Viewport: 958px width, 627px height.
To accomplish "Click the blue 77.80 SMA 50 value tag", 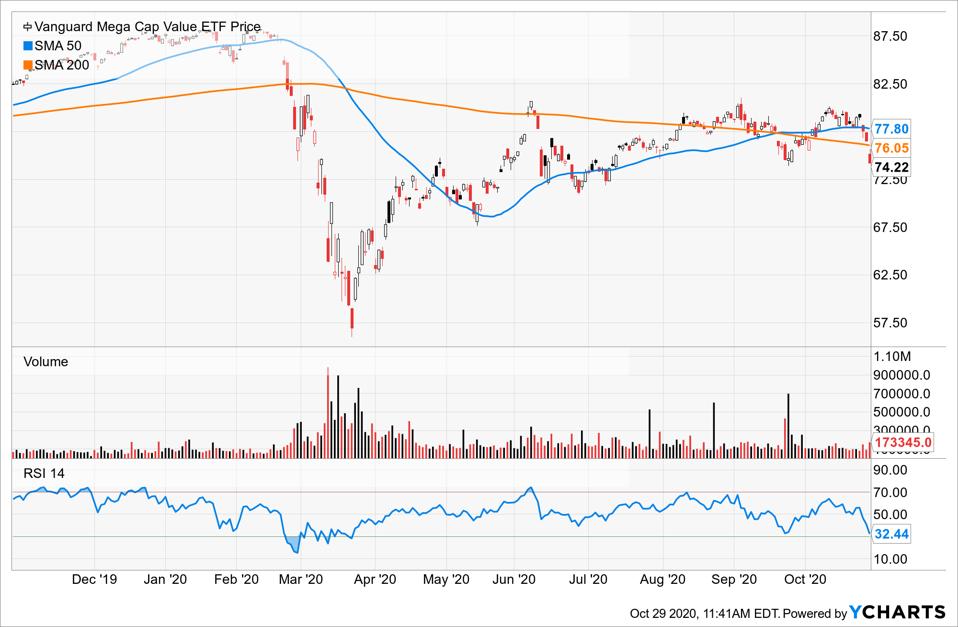I will click(x=891, y=129).
